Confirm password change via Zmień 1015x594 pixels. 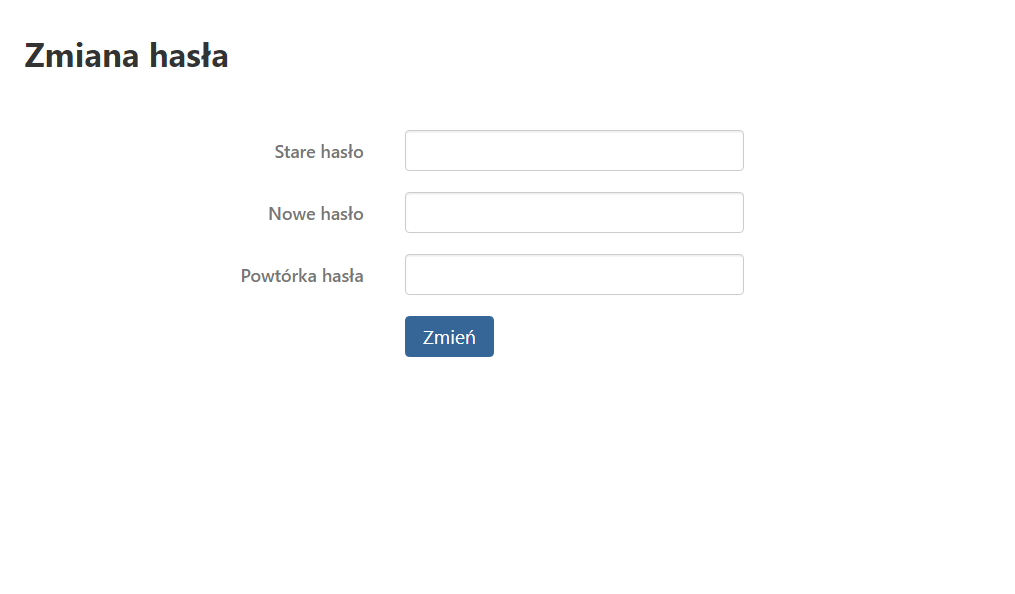449,336
